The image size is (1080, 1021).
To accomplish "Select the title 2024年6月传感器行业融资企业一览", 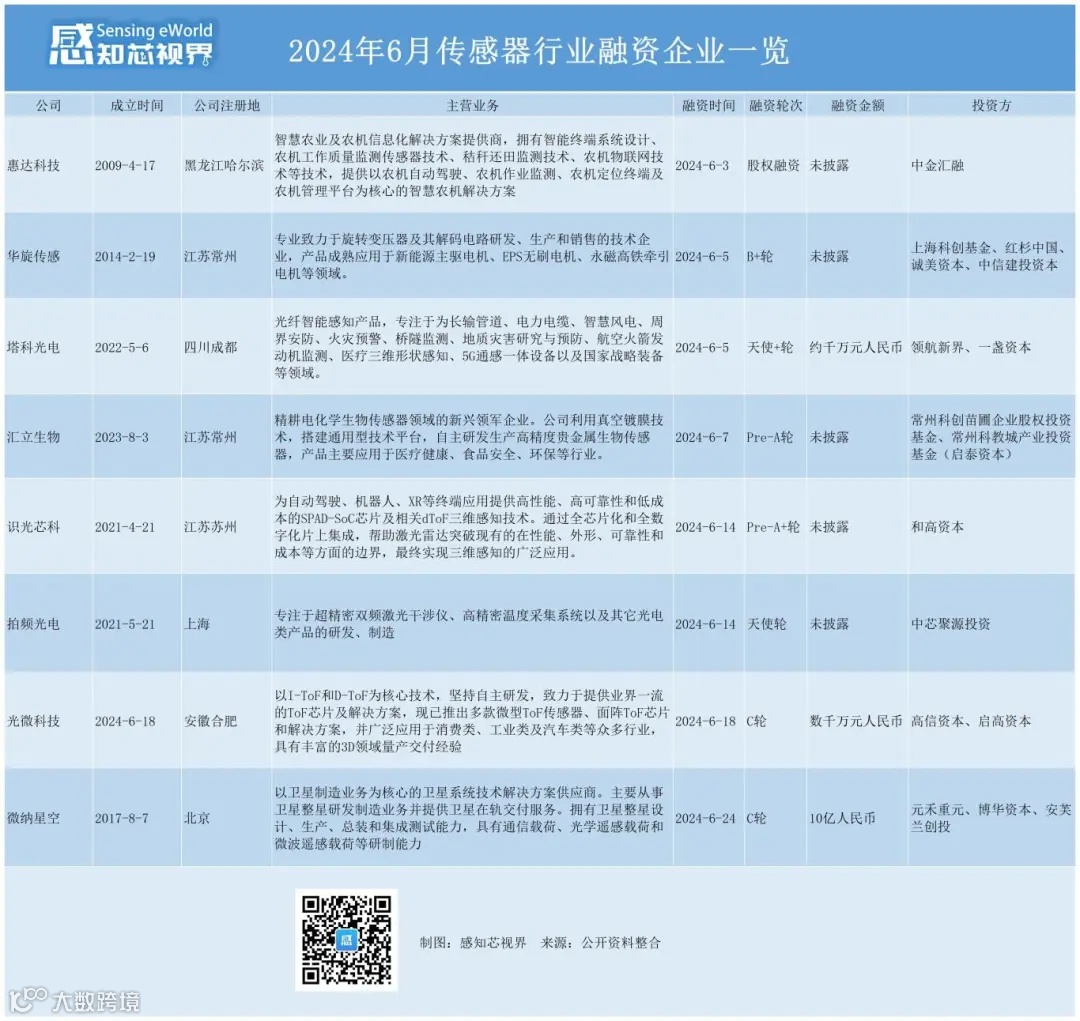I will [x=539, y=51].
